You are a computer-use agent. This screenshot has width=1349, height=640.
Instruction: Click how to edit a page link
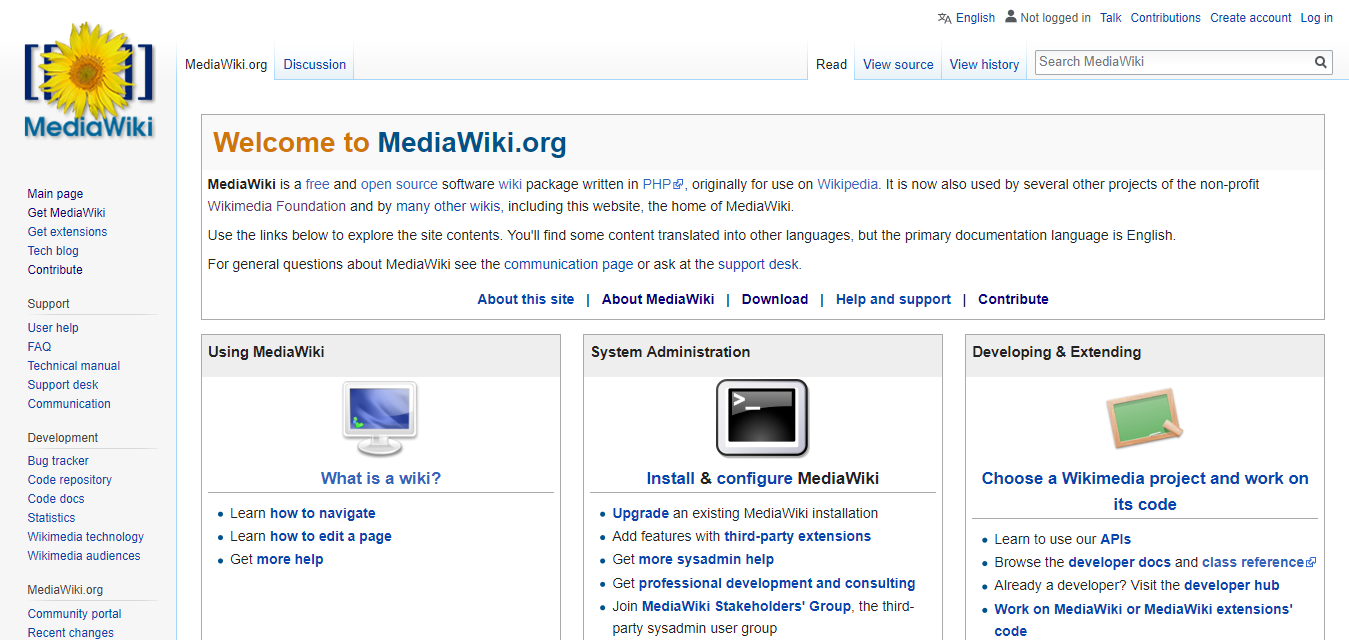[x=331, y=536]
